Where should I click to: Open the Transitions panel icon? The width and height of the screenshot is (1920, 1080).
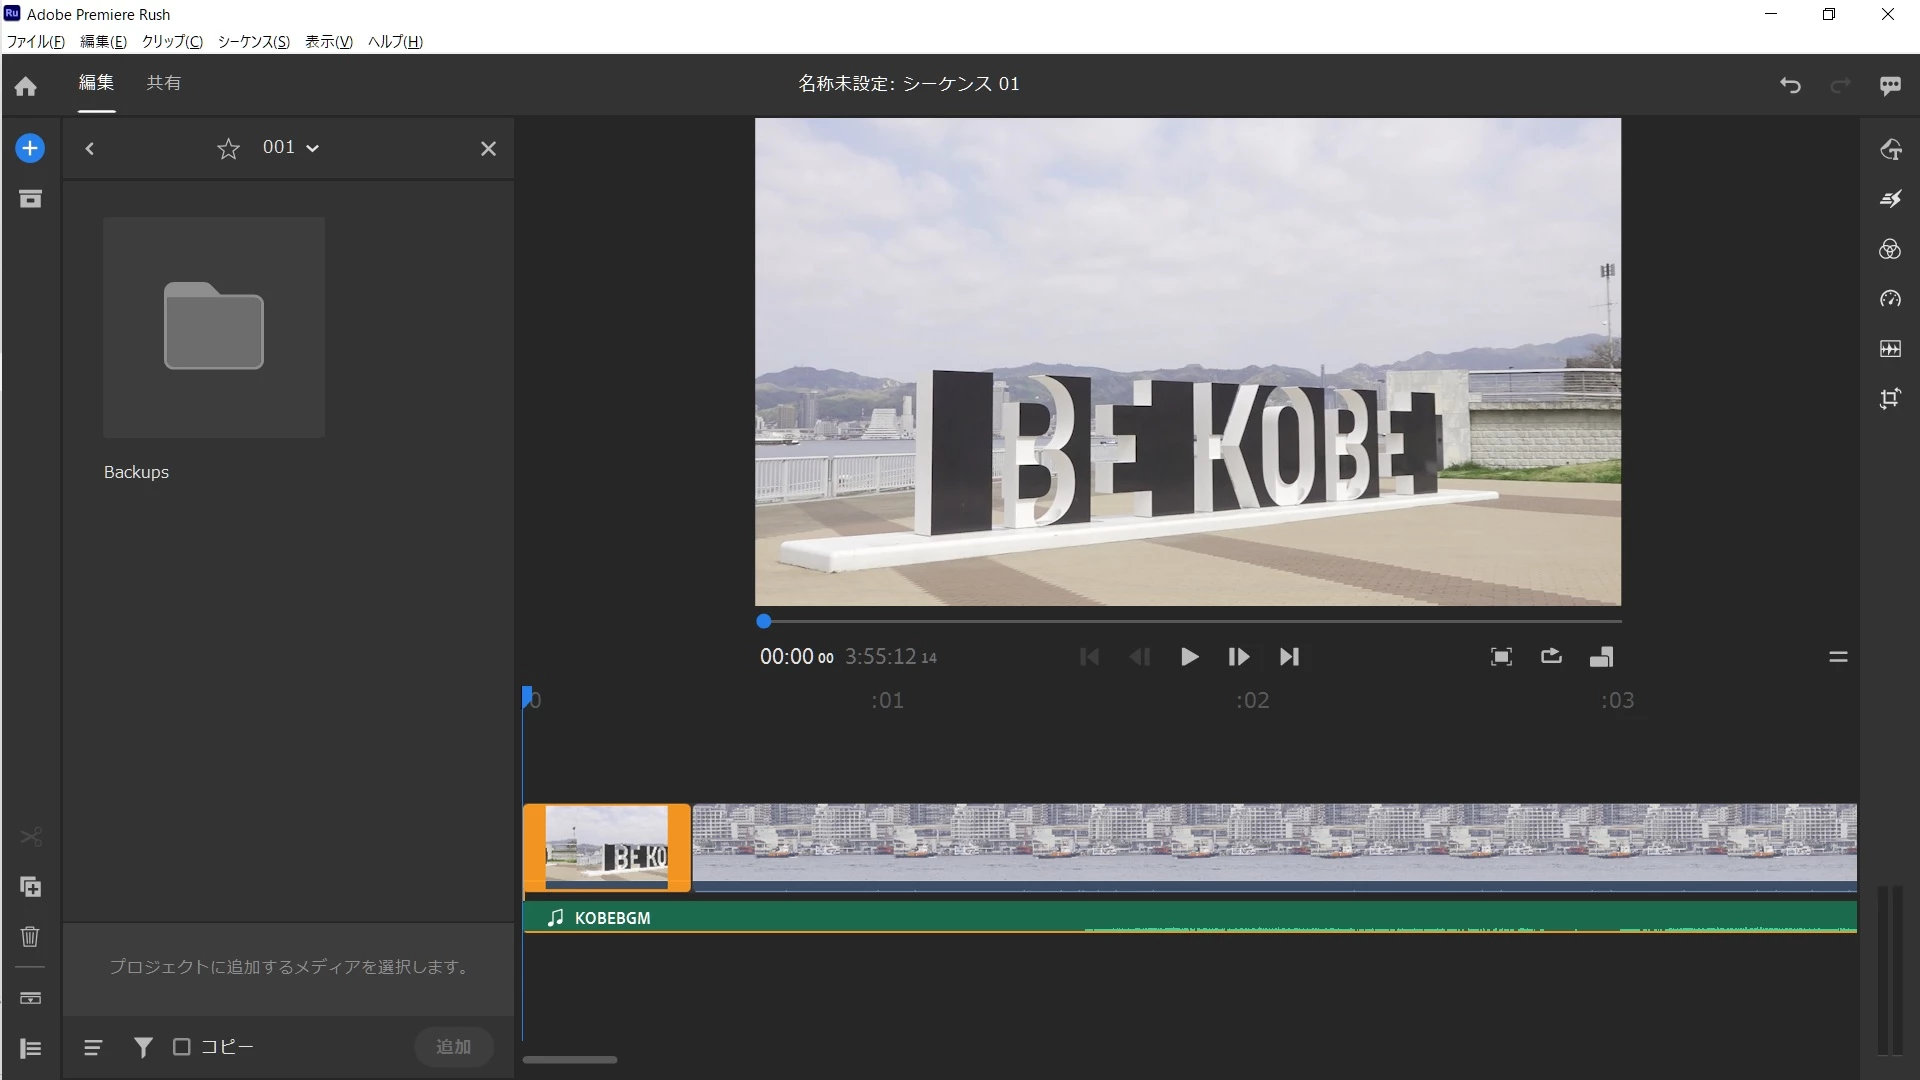1889,199
